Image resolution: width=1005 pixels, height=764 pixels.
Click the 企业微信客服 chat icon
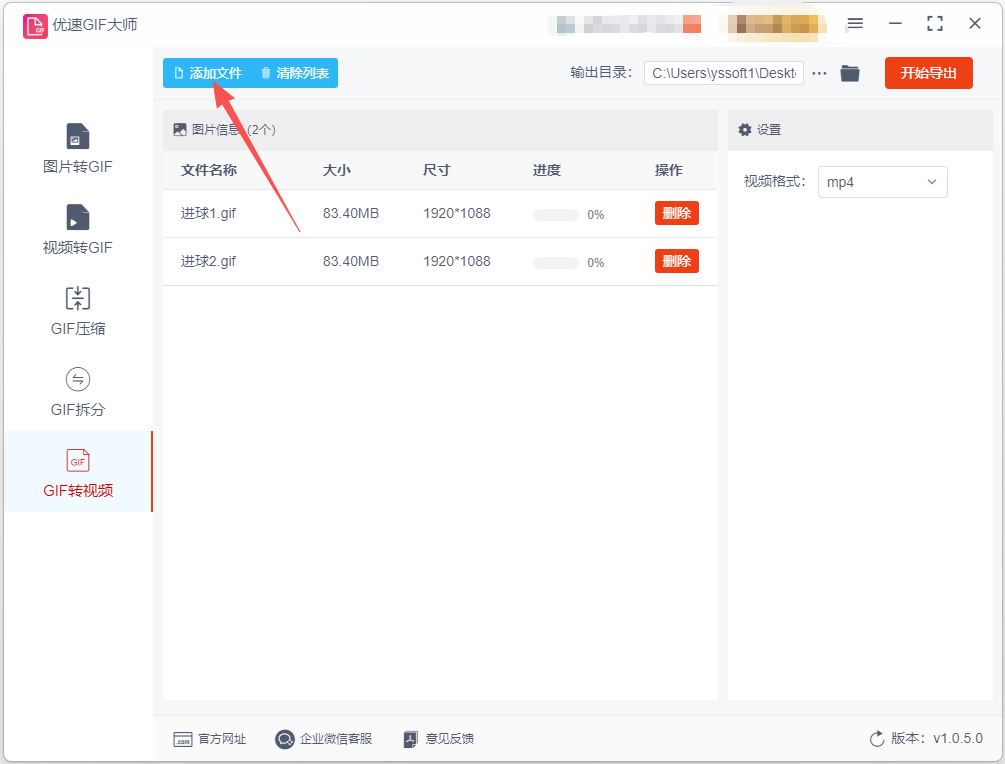pos(285,739)
